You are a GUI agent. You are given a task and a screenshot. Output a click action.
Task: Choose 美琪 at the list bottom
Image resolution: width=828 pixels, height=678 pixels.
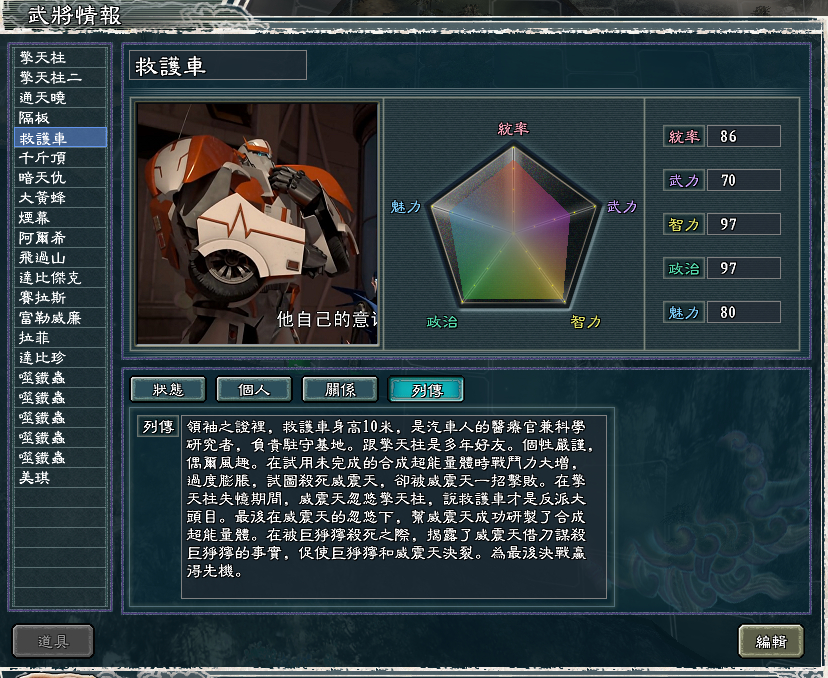pos(60,477)
